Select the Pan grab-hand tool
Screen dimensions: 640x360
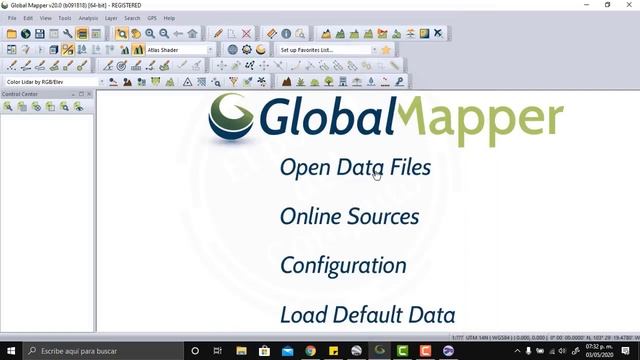click(x=136, y=34)
